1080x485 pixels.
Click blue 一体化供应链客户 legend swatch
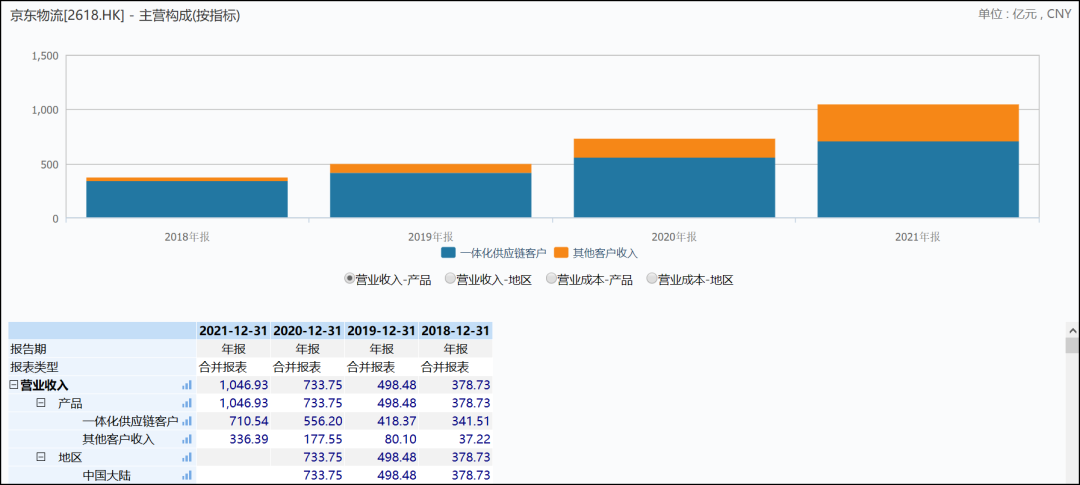tap(449, 253)
